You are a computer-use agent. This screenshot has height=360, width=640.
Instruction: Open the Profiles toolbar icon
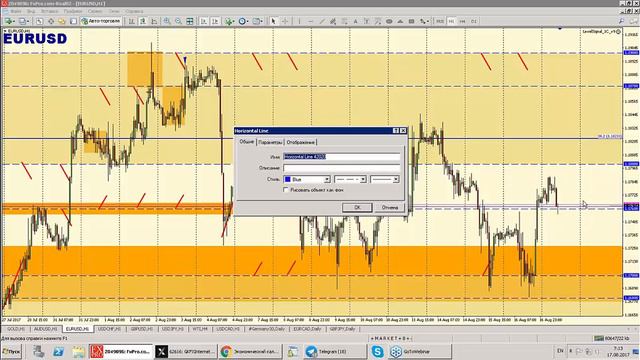(x=24, y=21)
